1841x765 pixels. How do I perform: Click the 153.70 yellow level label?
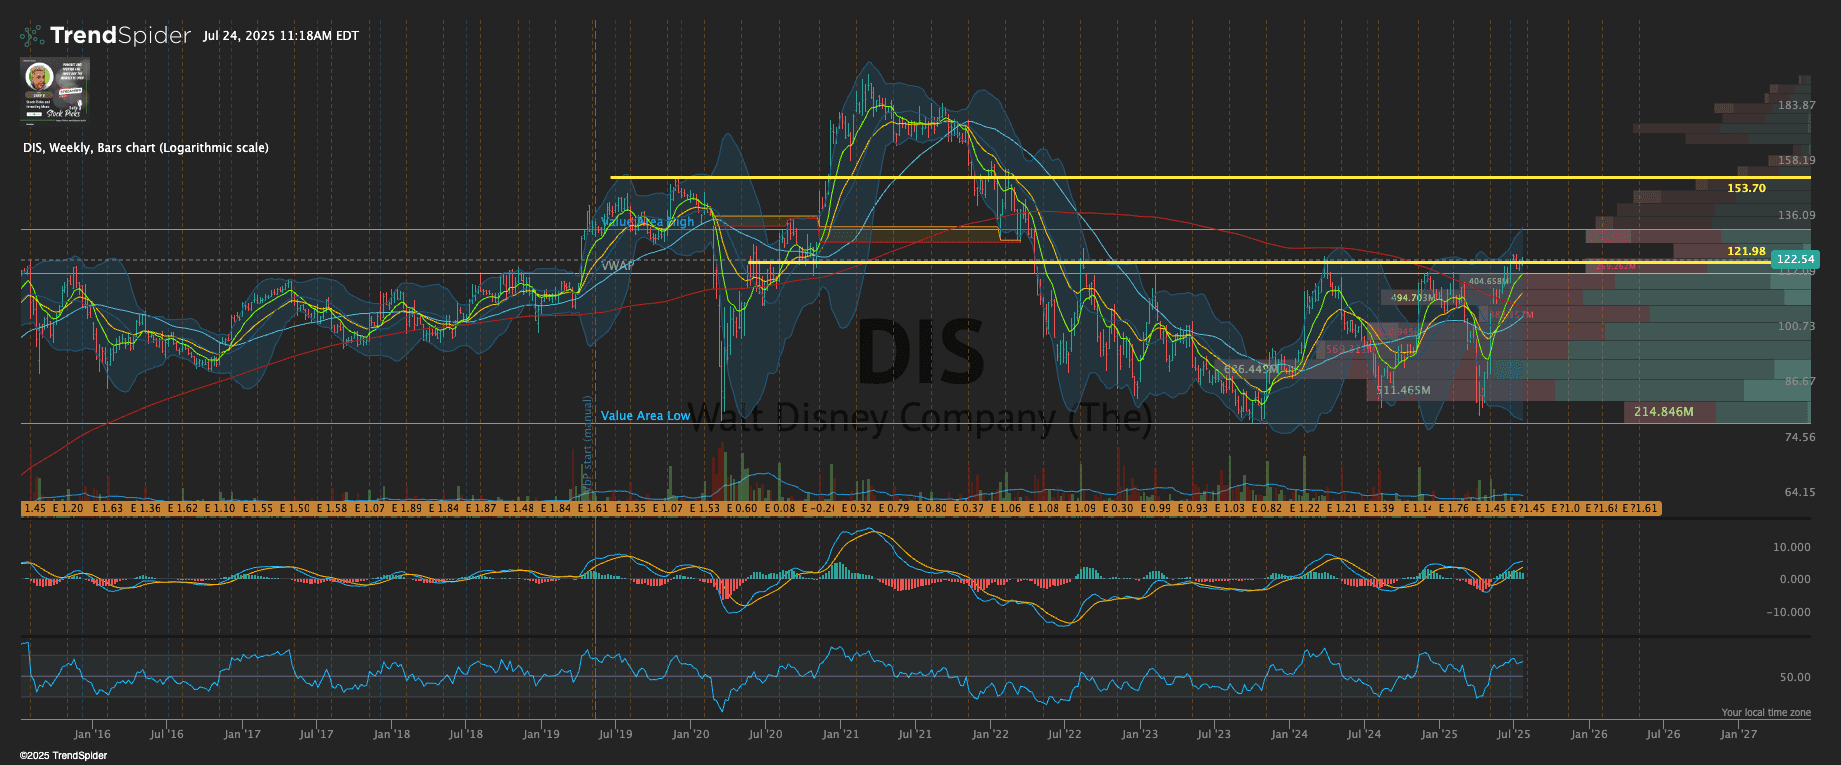pyautogui.click(x=1746, y=188)
